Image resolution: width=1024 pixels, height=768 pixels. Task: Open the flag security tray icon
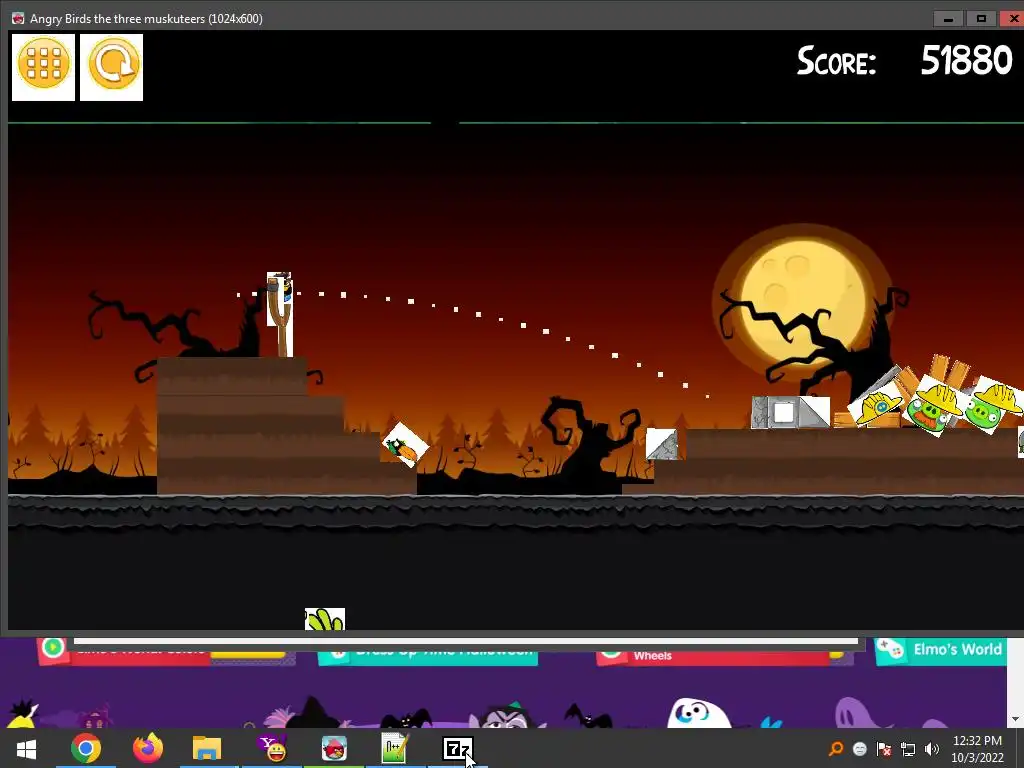[884, 749]
